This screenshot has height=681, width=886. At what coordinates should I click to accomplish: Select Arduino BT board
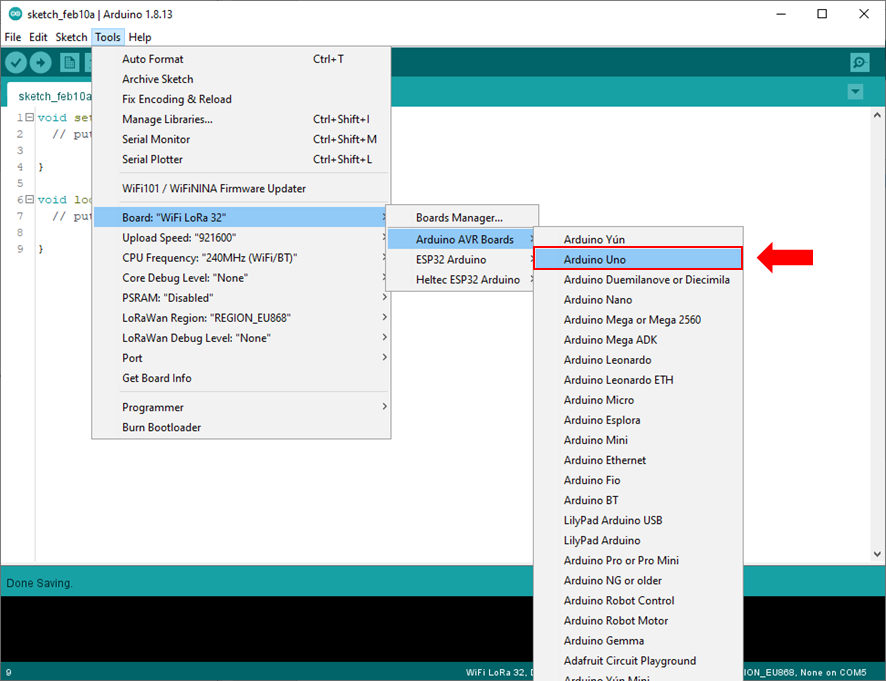click(638, 500)
